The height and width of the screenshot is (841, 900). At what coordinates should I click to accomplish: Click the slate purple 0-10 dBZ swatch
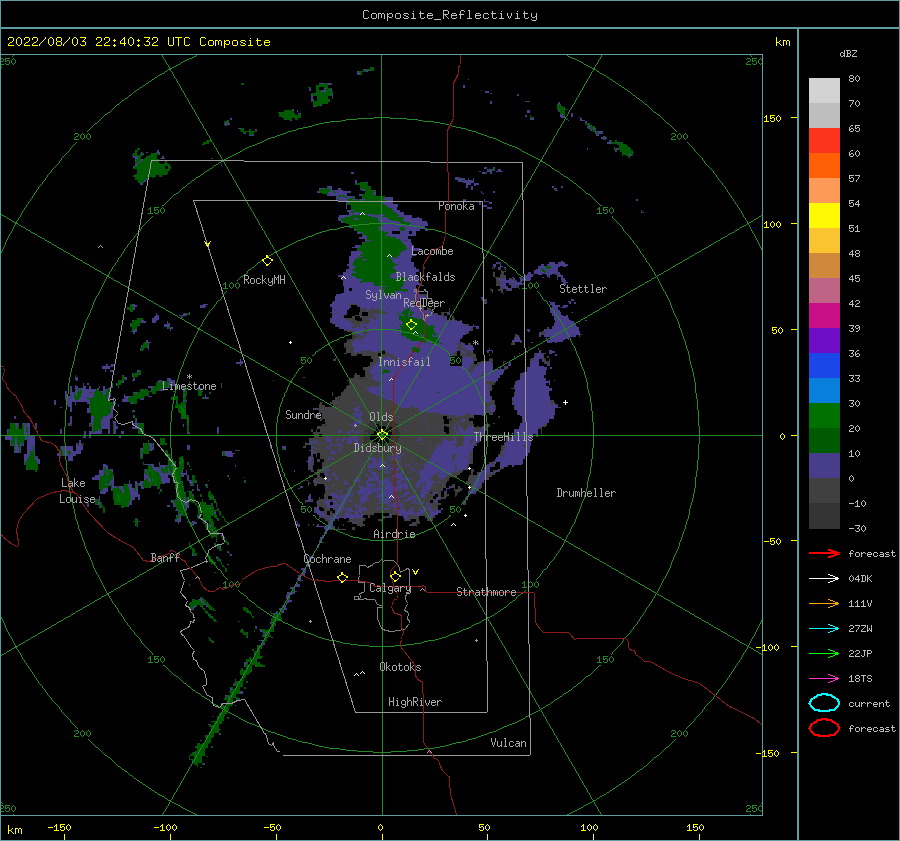click(824, 466)
